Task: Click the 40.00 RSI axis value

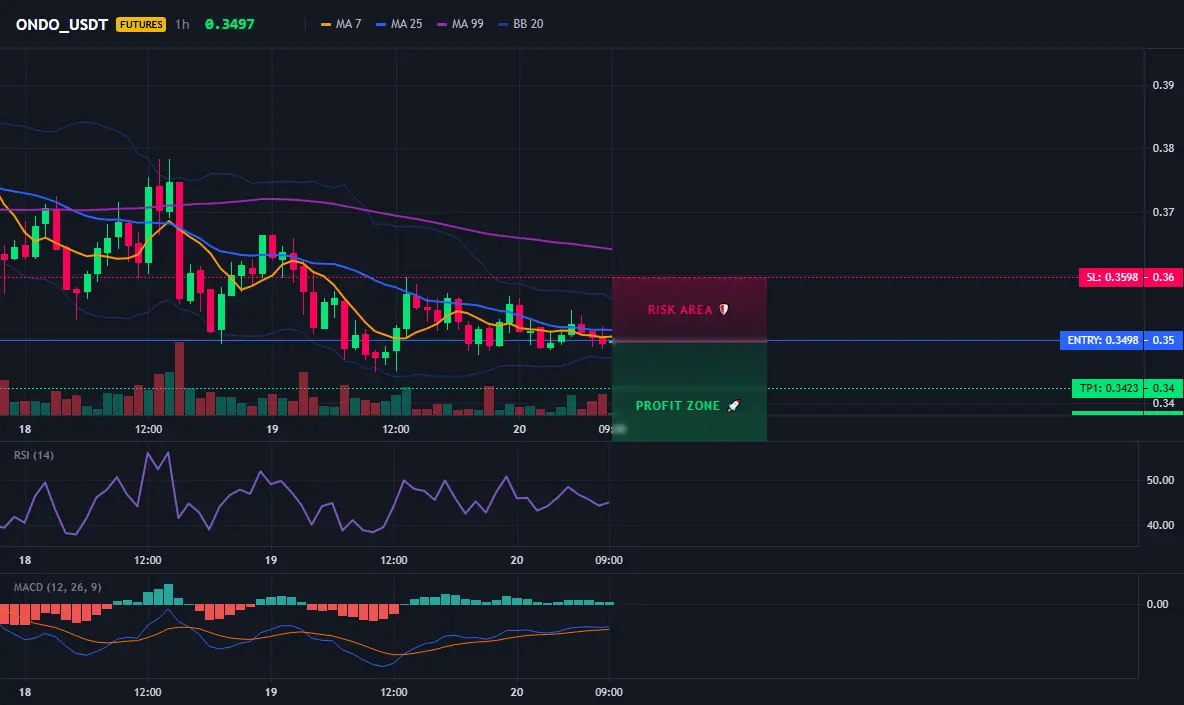Action: 1160,525
